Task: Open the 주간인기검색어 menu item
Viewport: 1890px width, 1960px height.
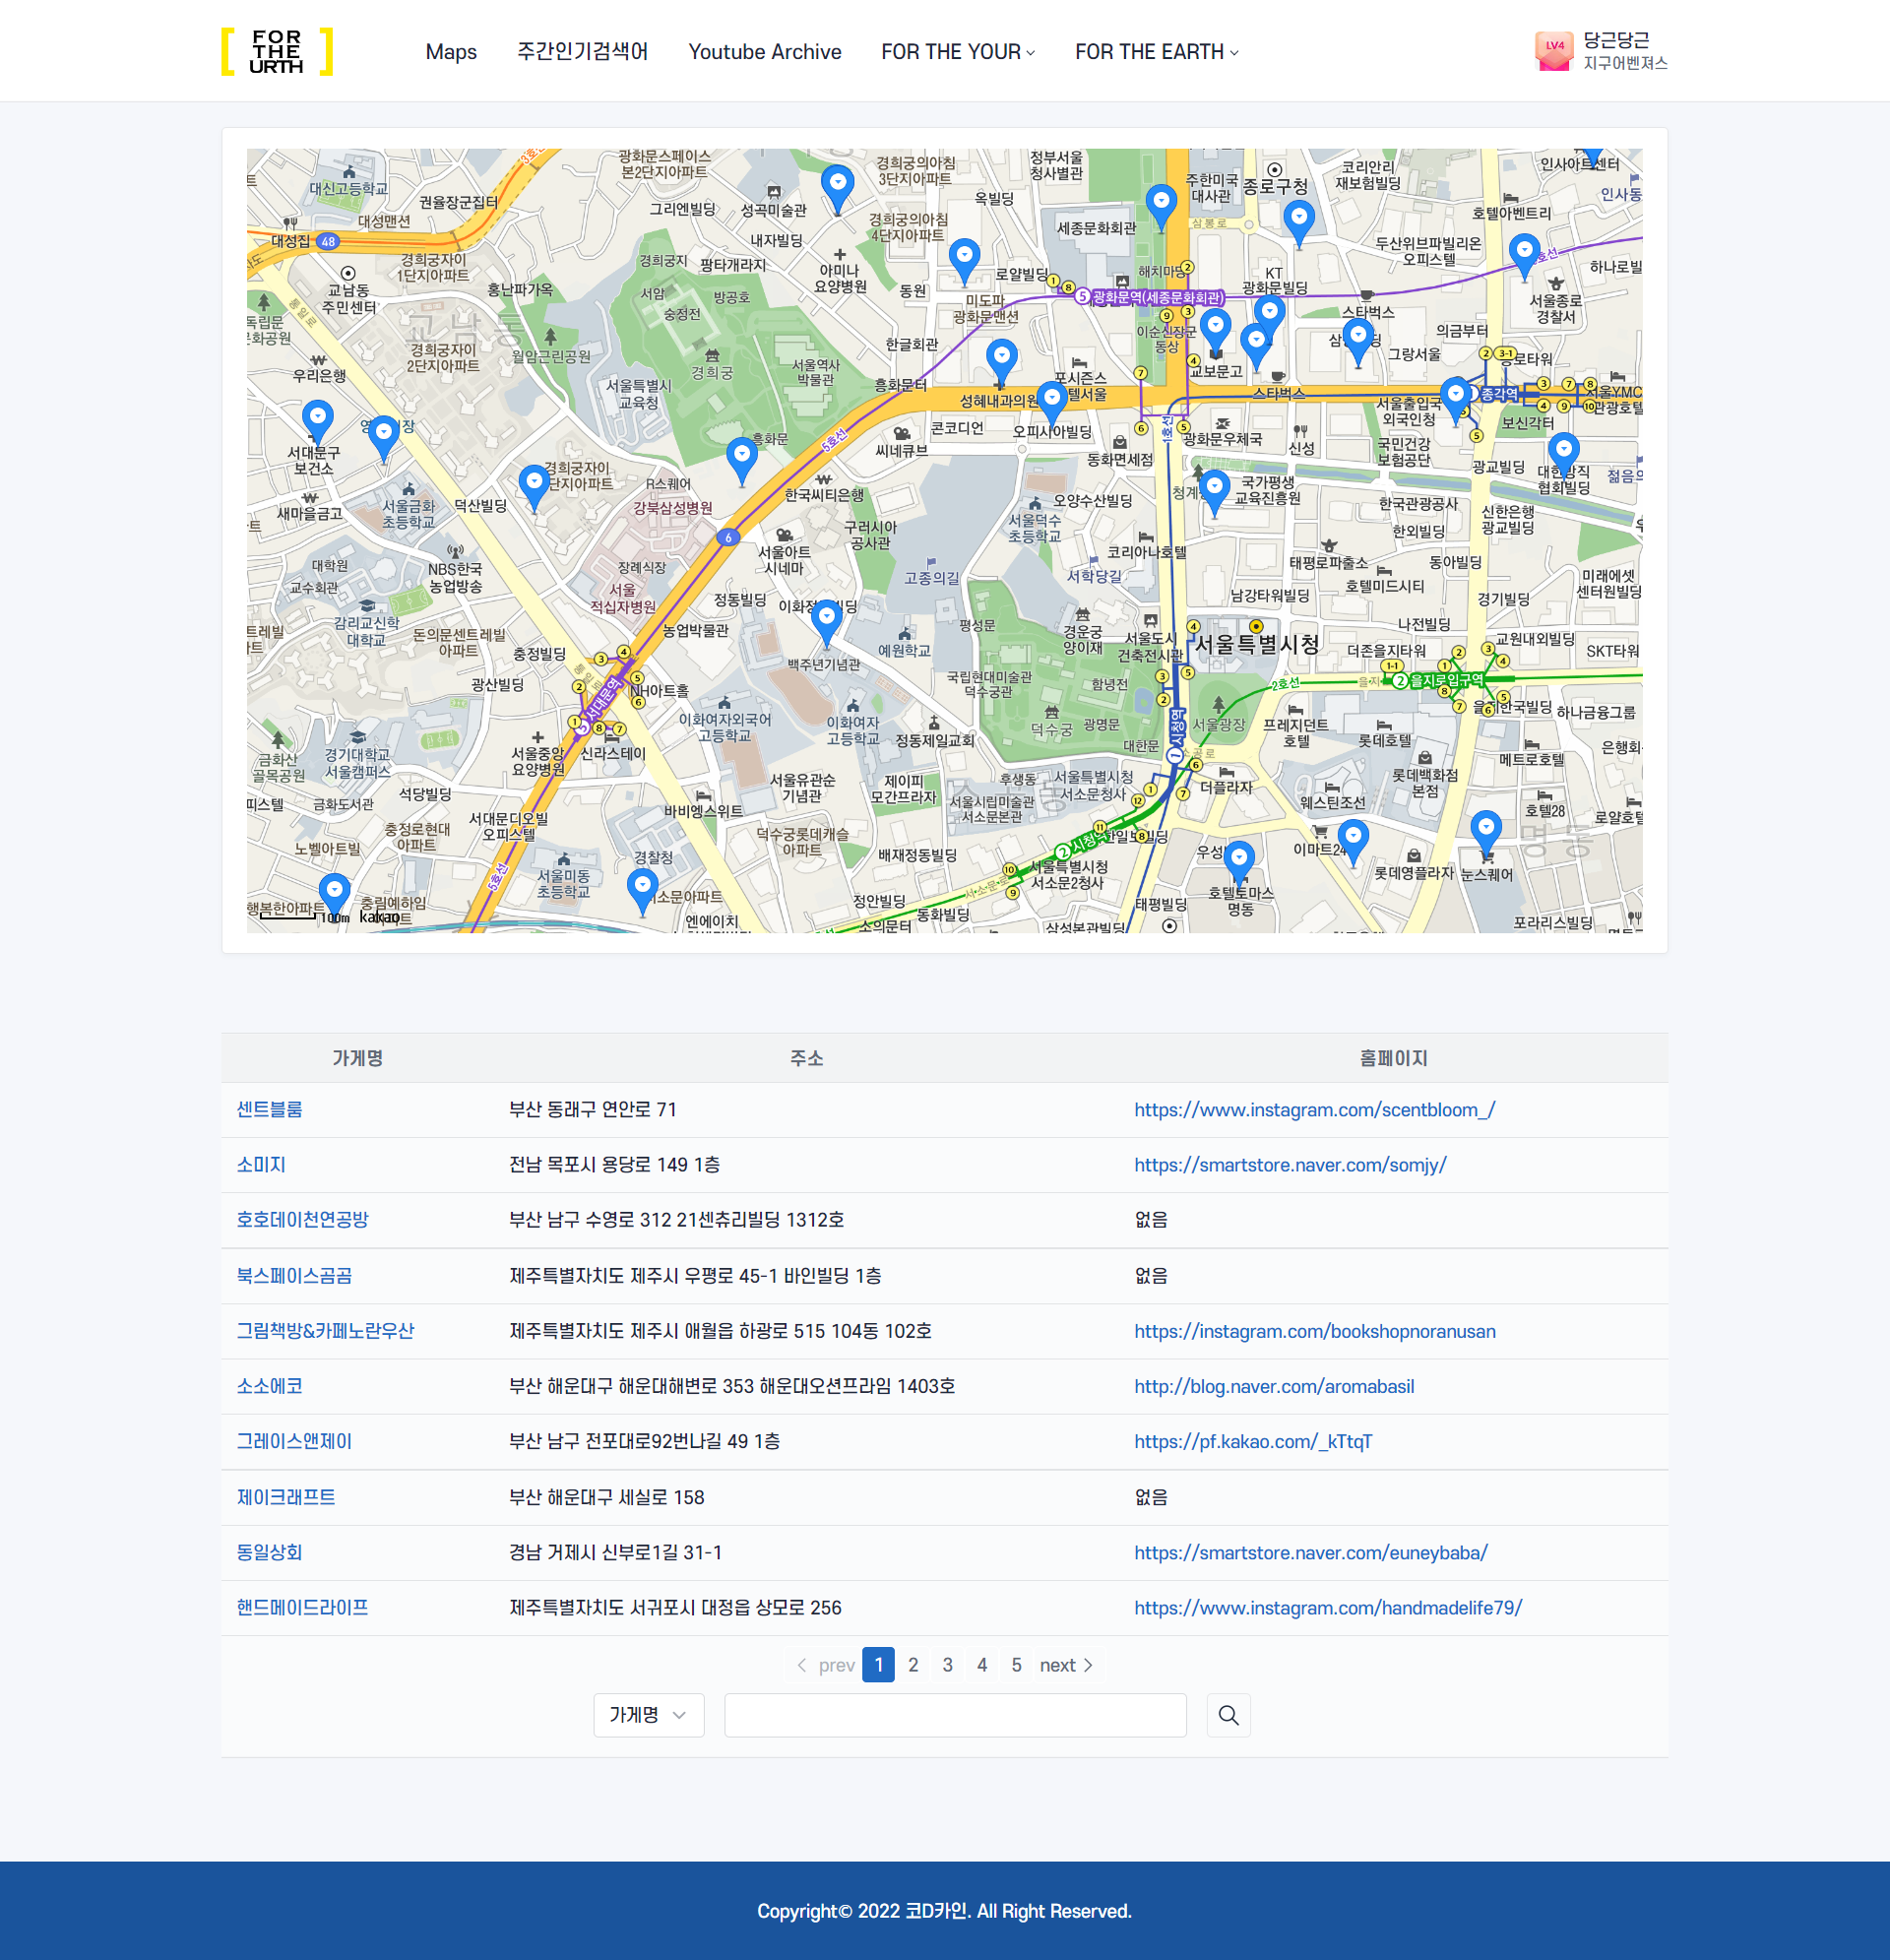Action: [582, 52]
